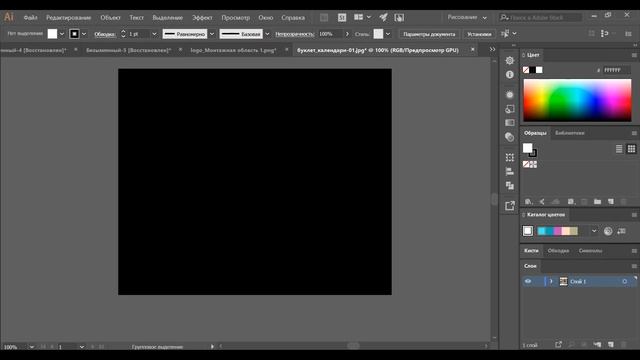Open the Pathfinder panel icon
Screen dimensions: 640x360
[x=509, y=186]
